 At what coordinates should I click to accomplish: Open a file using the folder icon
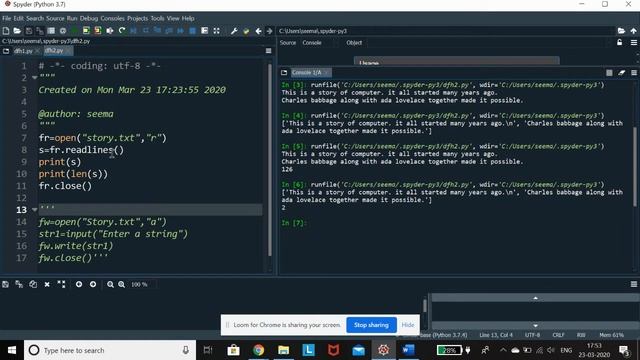click(x=17, y=31)
